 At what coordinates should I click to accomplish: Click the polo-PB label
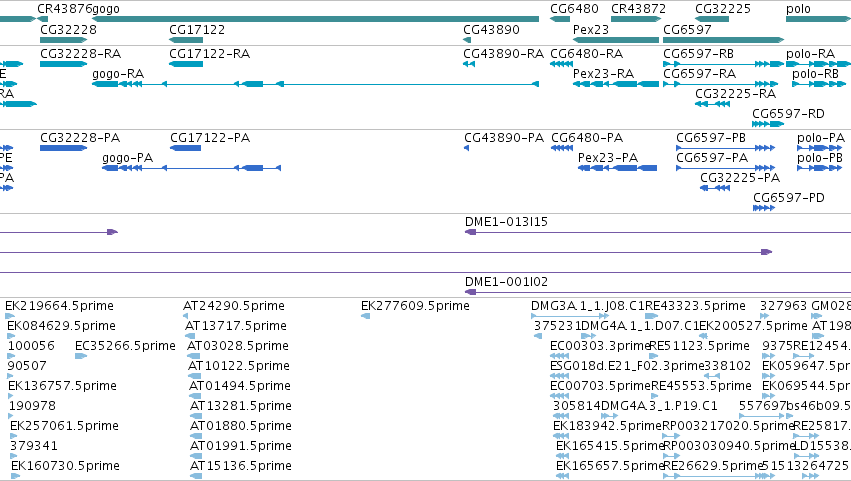point(820,158)
